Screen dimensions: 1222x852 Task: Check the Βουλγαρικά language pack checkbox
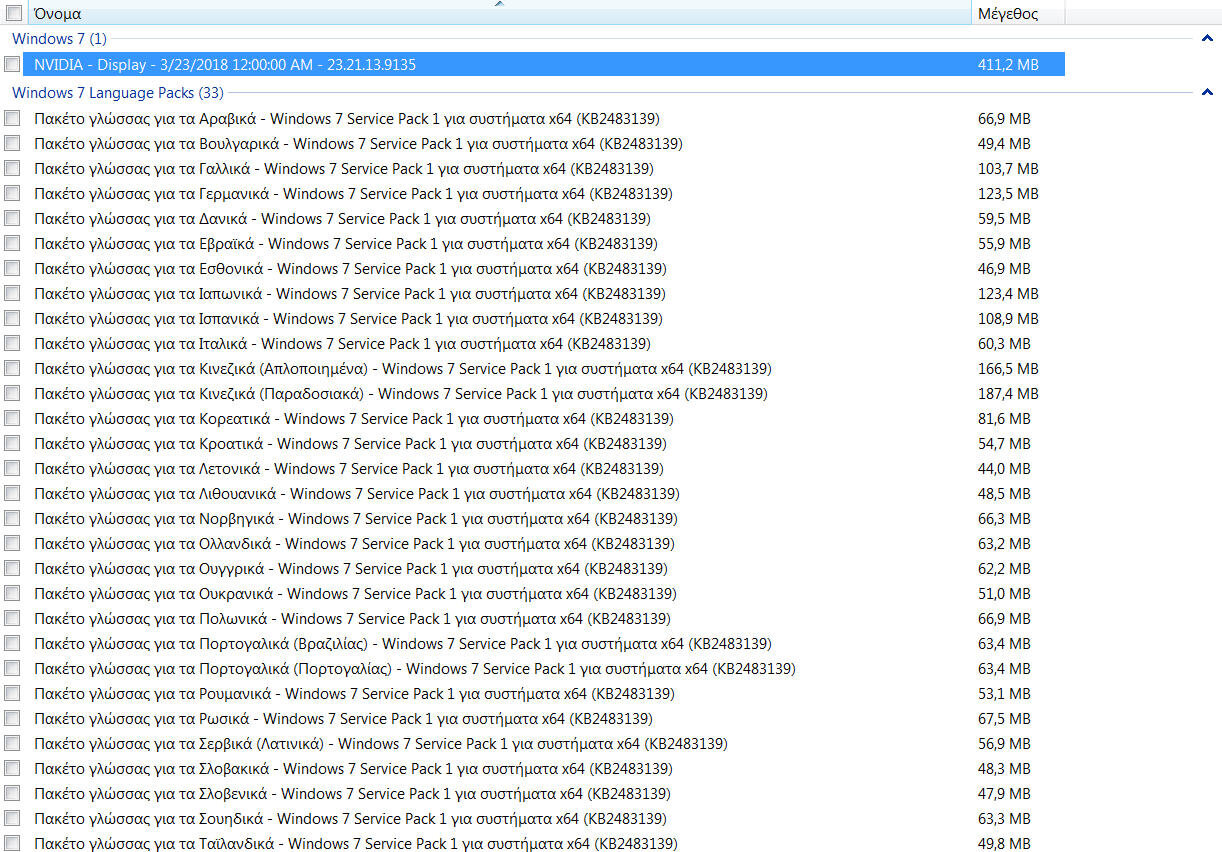coord(12,143)
